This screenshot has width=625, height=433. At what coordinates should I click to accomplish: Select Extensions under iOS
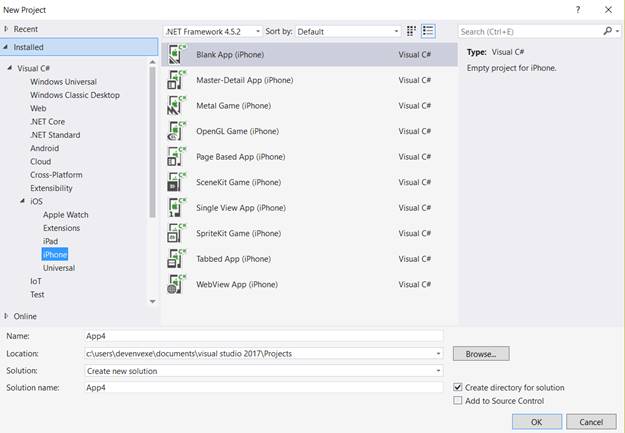click(x=61, y=228)
